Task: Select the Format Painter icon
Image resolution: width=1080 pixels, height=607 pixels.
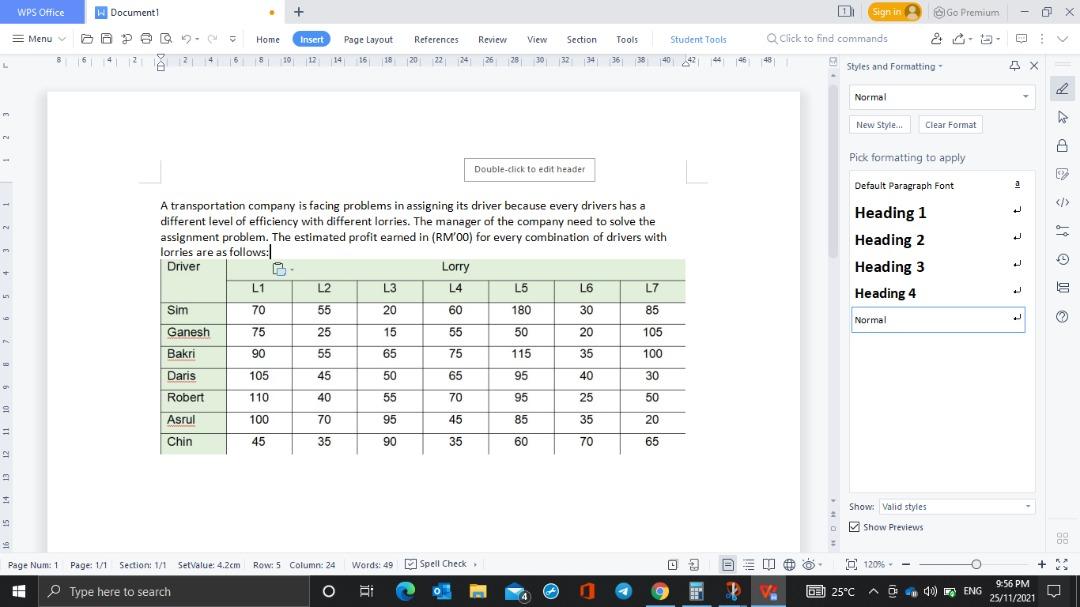Action: pos(128,39)
